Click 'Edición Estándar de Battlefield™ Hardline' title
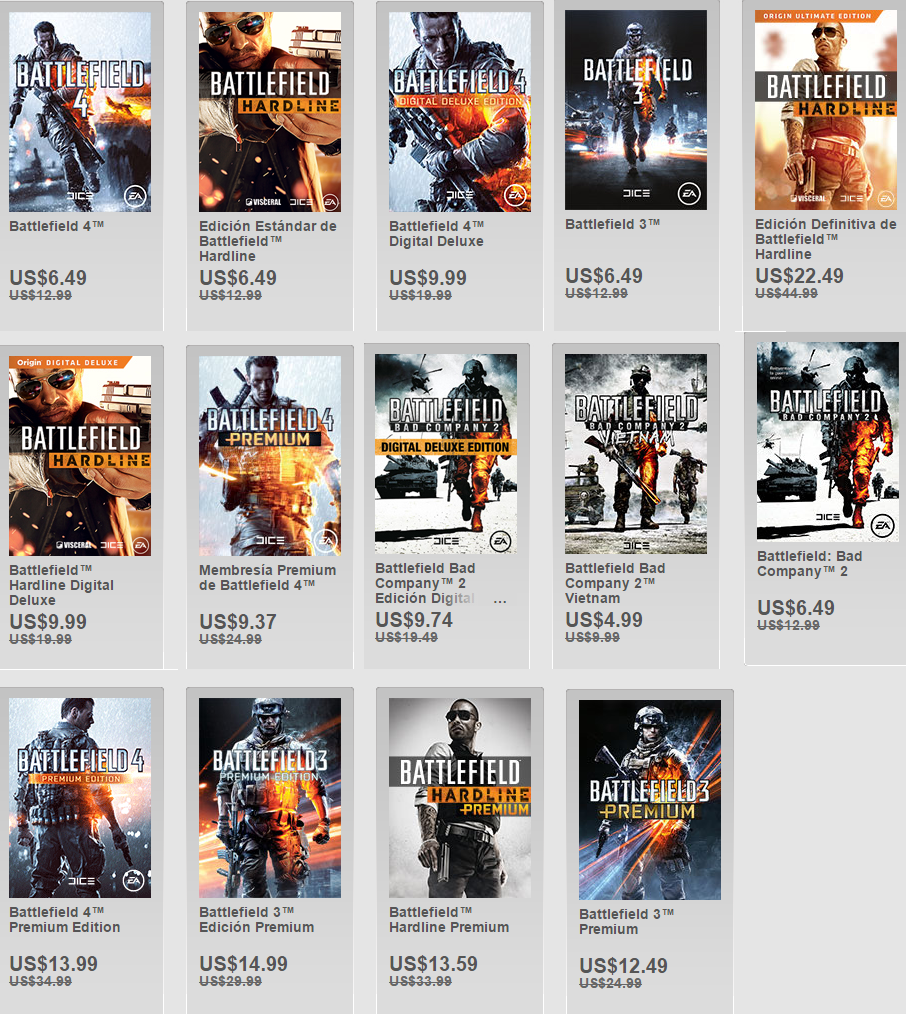The height and width of the screenshot is (1014, 906). [268, 241]
